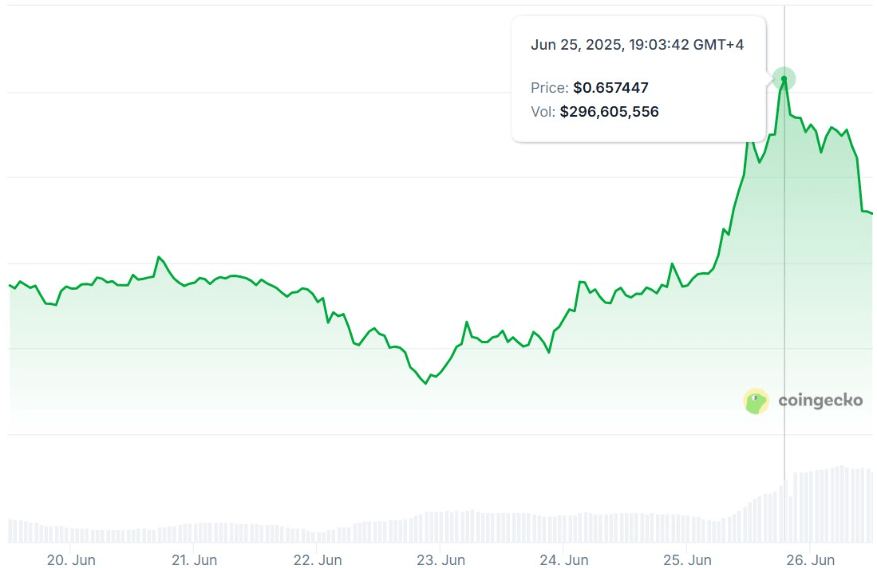Click the 26. Jun date label

point(810,559)
